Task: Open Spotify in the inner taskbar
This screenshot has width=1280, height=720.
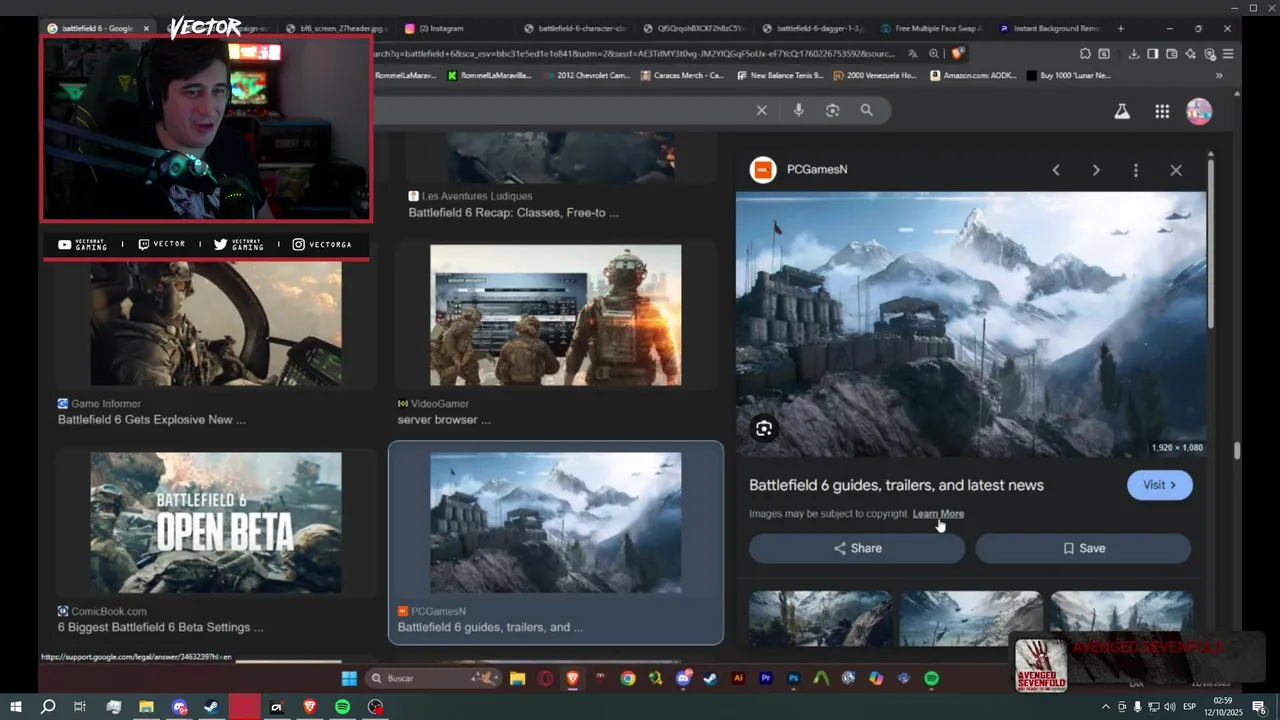Action: tap(931, 678)
